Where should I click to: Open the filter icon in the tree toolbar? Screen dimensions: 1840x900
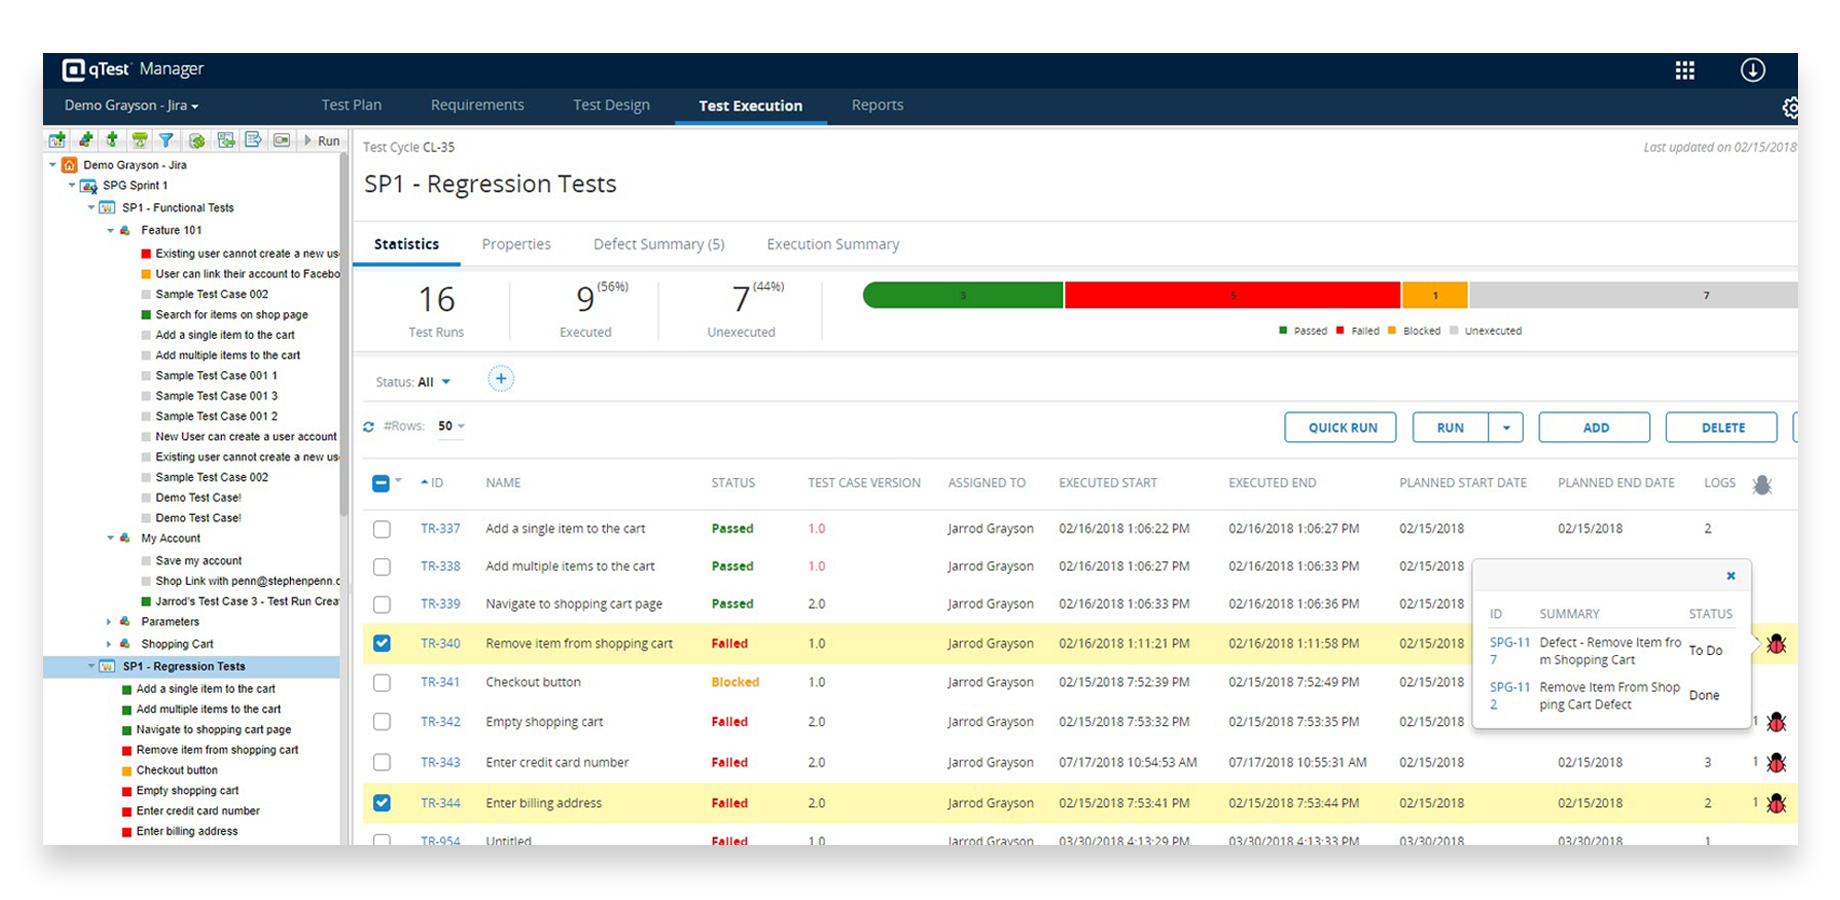point(166,140)
